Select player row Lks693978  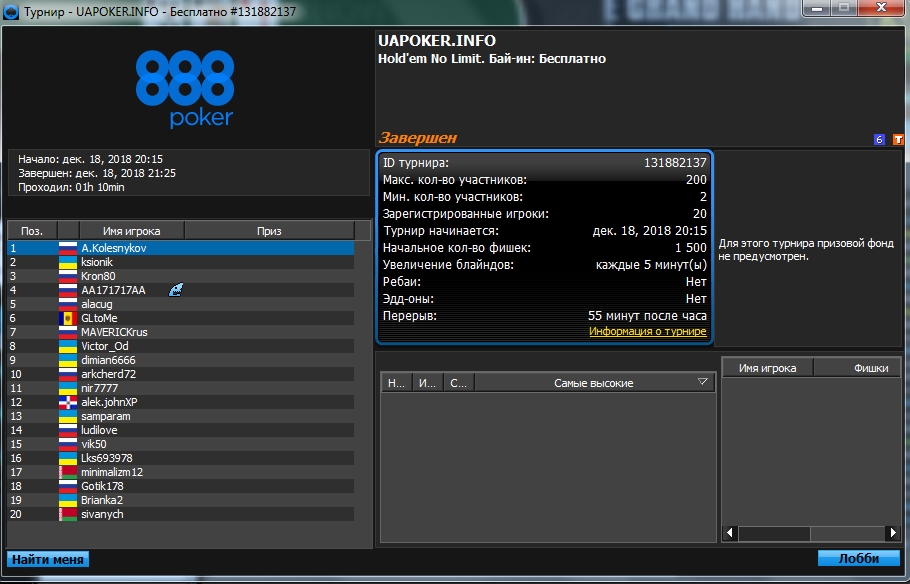coord(181,458)
